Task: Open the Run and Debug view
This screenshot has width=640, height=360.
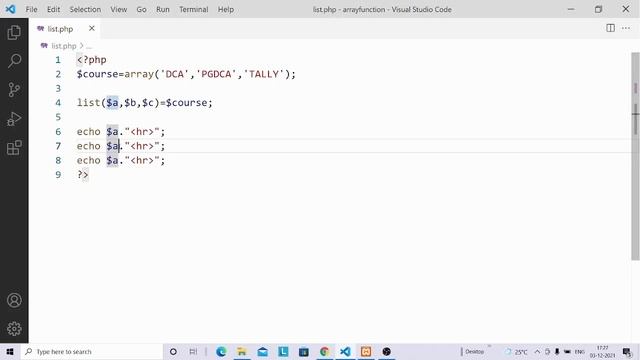Action: click(14, 119)
